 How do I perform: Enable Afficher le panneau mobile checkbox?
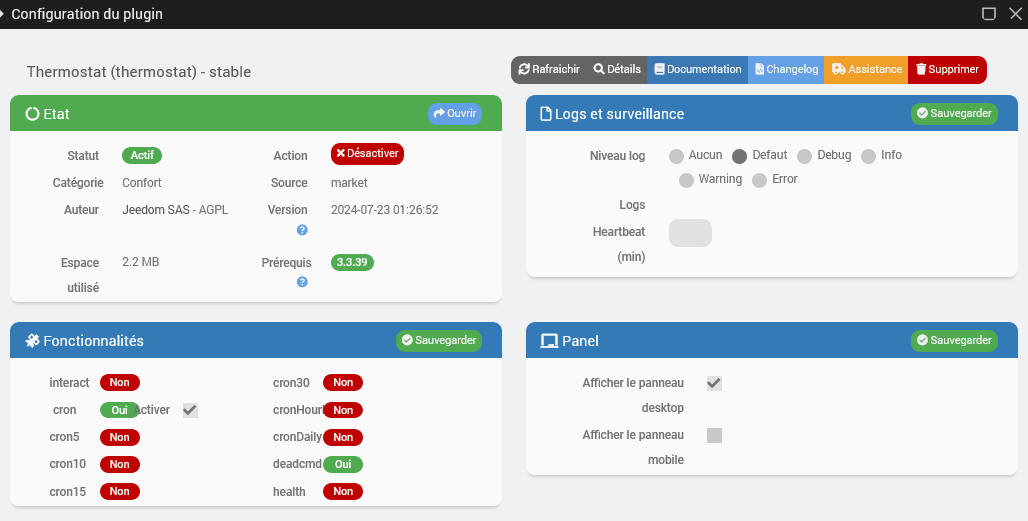tap(715, 435)
